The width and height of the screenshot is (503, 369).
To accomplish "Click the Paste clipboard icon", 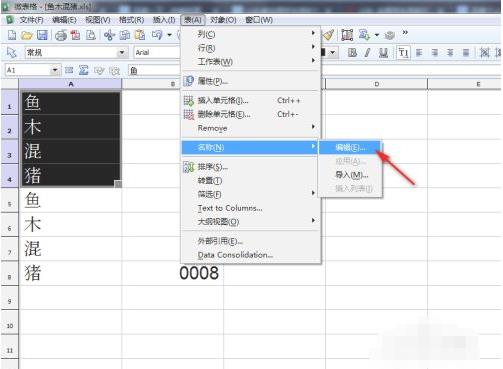I will pos(140,35).
